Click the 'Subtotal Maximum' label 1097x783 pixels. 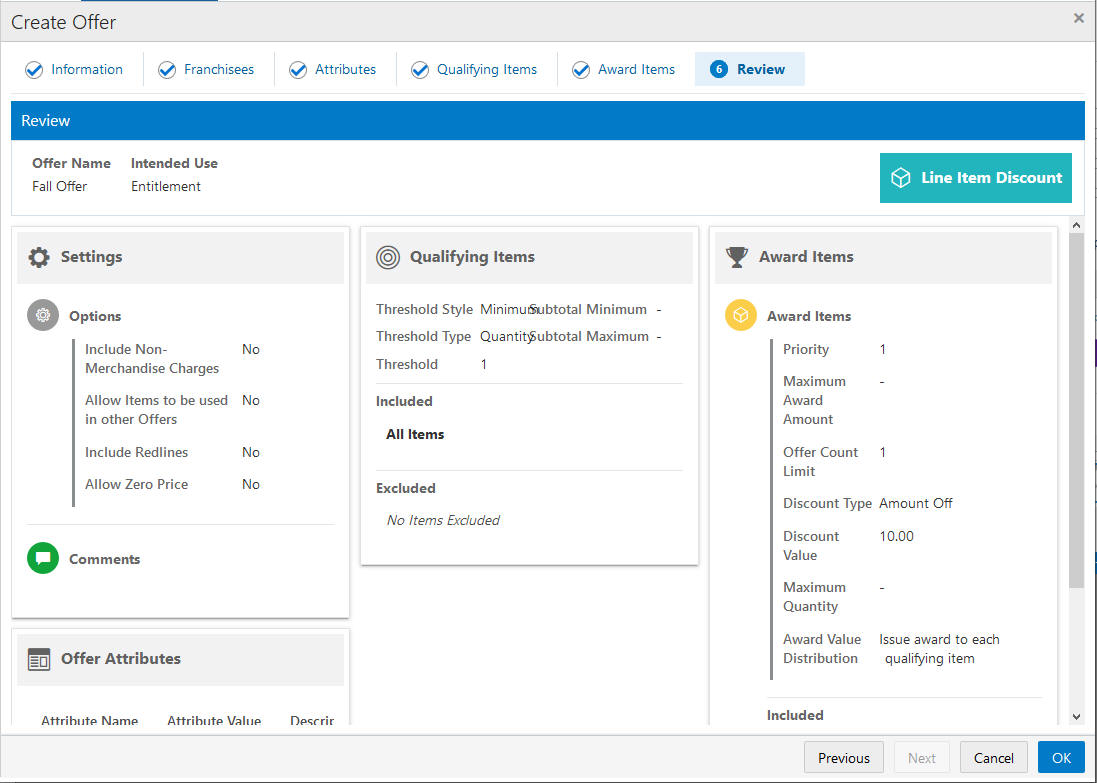pos(590,337)
